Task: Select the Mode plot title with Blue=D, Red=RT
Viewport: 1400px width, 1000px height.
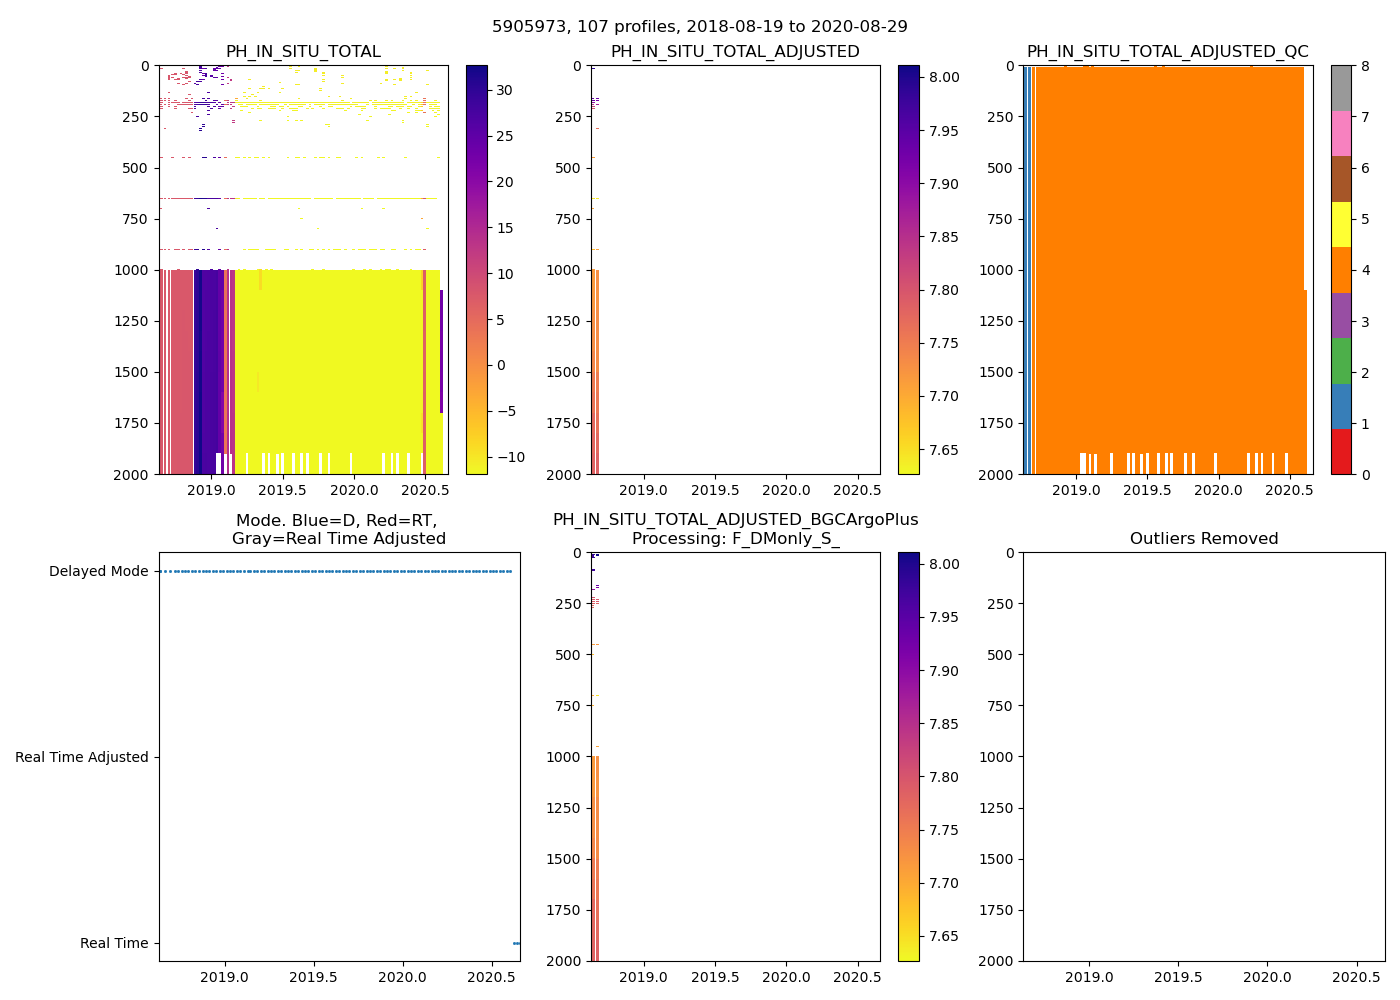Action: (x=338, y=530)
